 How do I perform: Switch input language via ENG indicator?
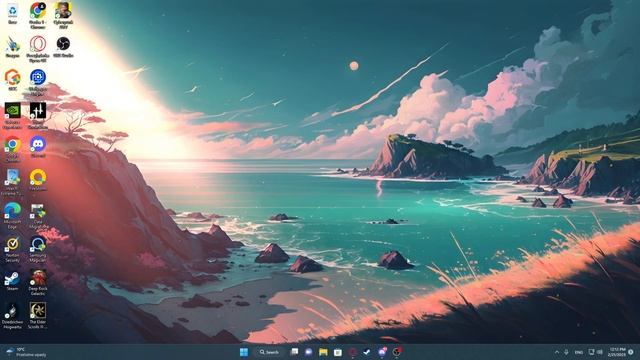coord(578,352)
